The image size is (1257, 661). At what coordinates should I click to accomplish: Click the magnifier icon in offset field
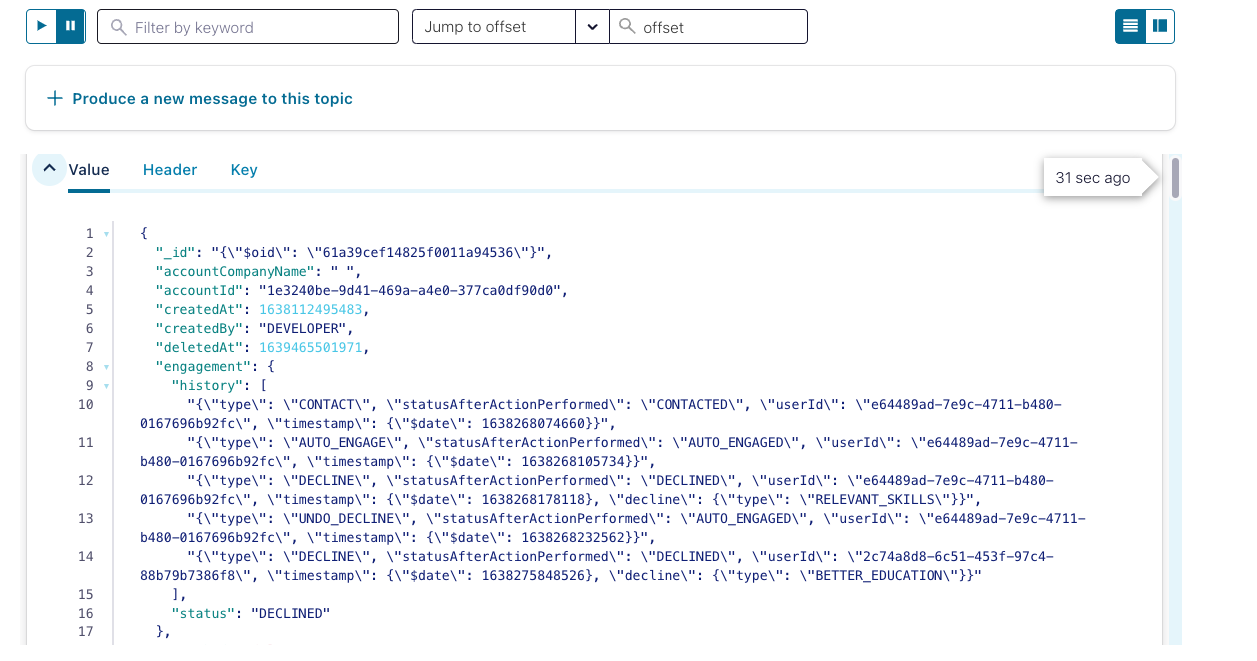pyautogui.click(x=627, y=27)
